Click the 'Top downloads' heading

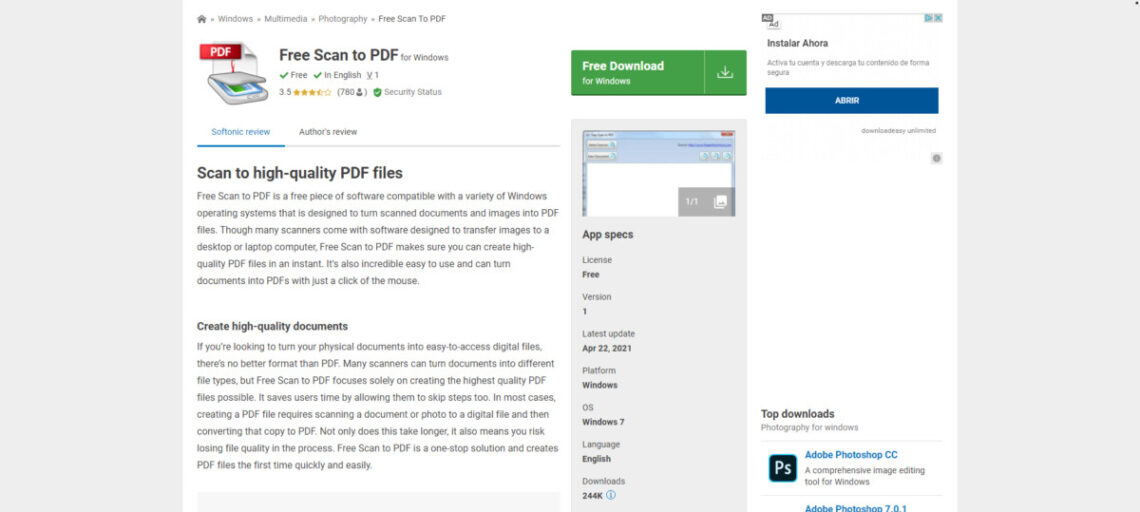point(798,414)
